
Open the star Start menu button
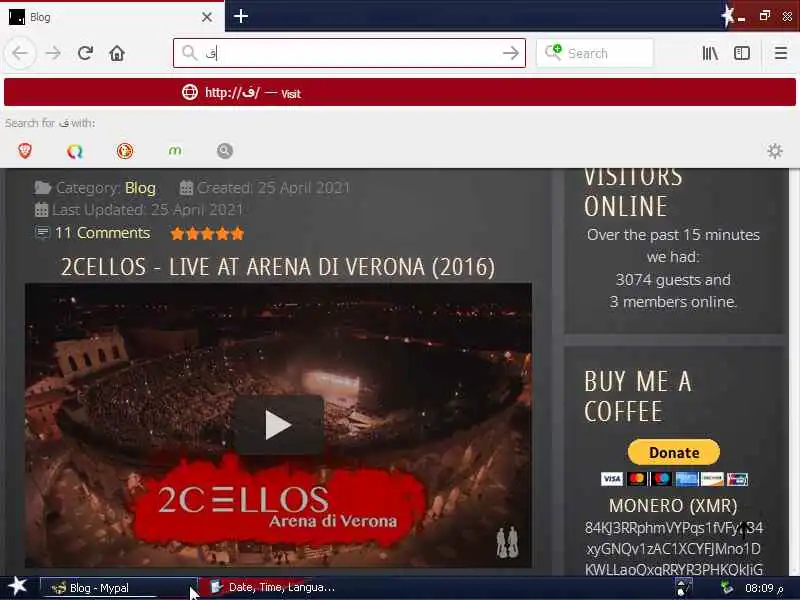pos(17,586)
